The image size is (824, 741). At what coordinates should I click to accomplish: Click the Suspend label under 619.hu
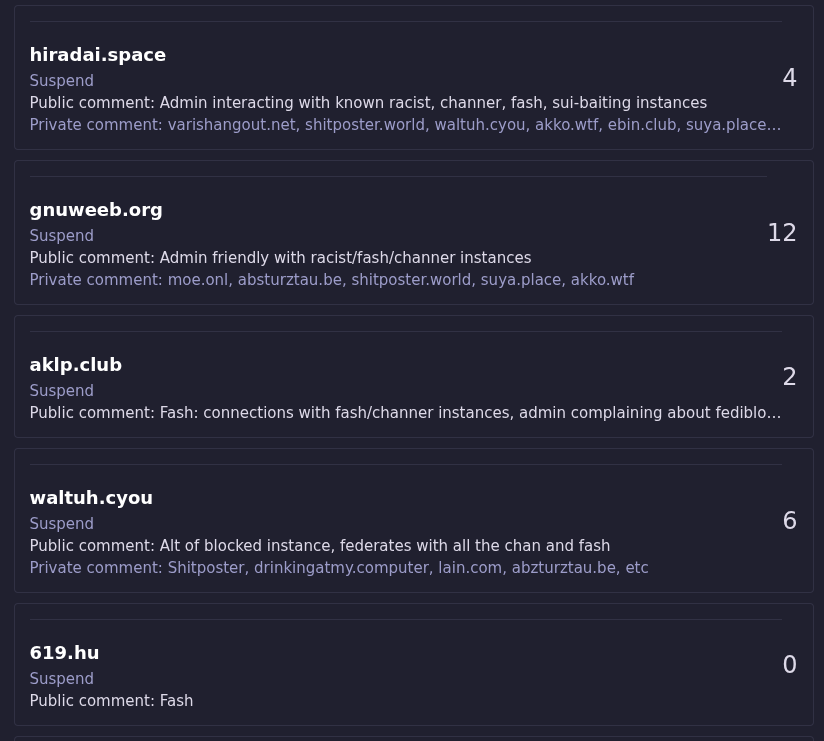[x=62, y=679]
